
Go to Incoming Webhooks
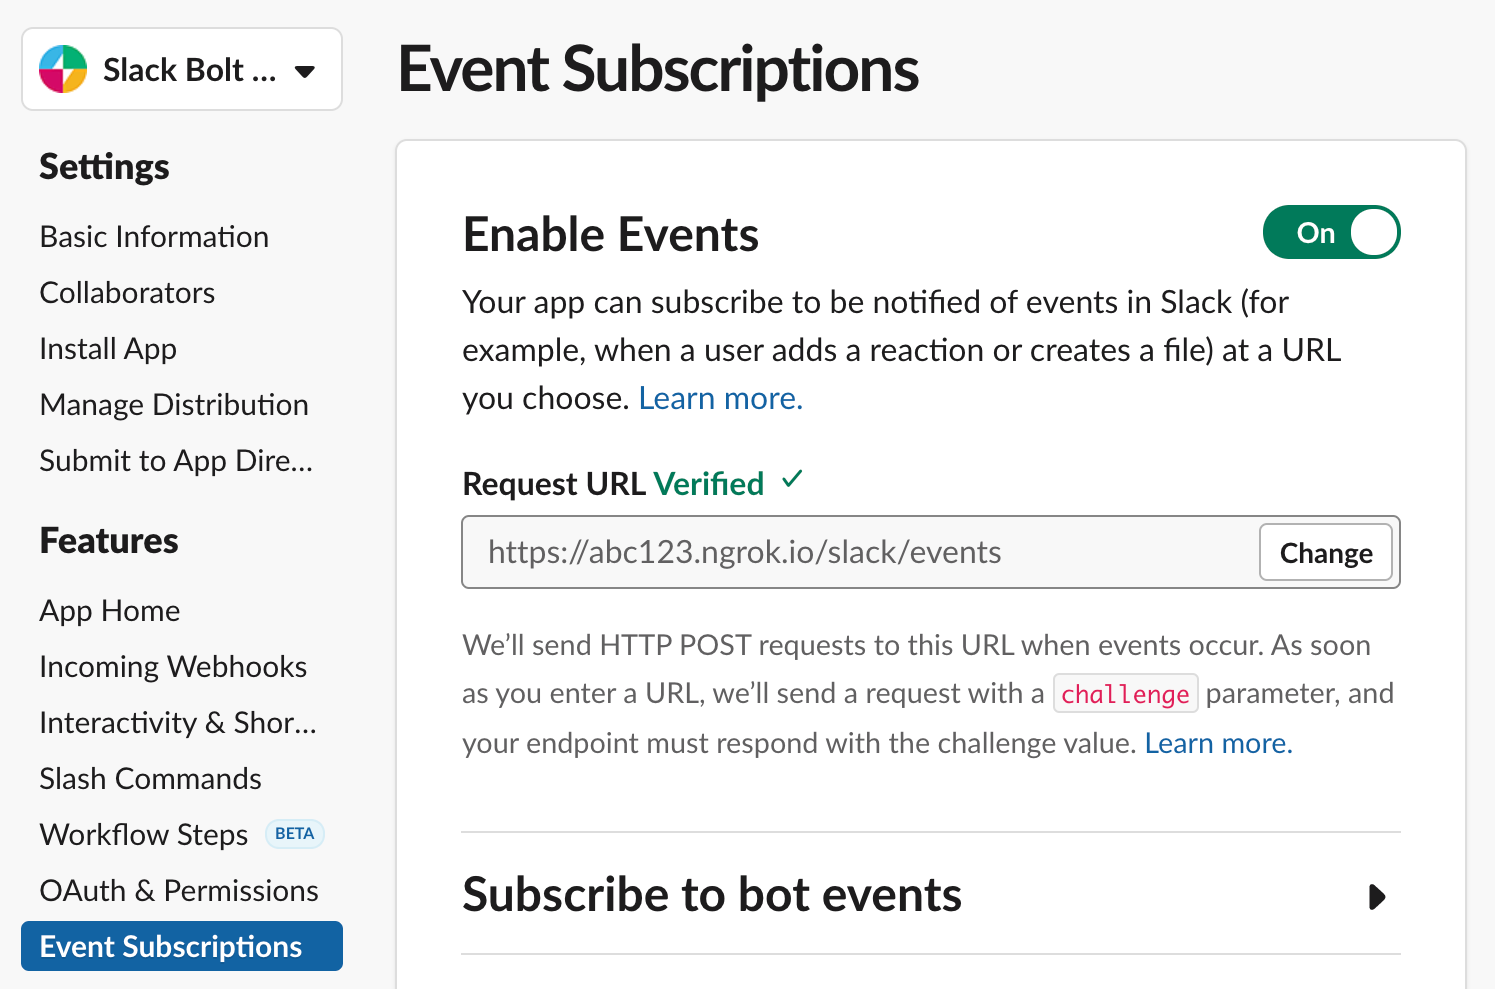172,666
